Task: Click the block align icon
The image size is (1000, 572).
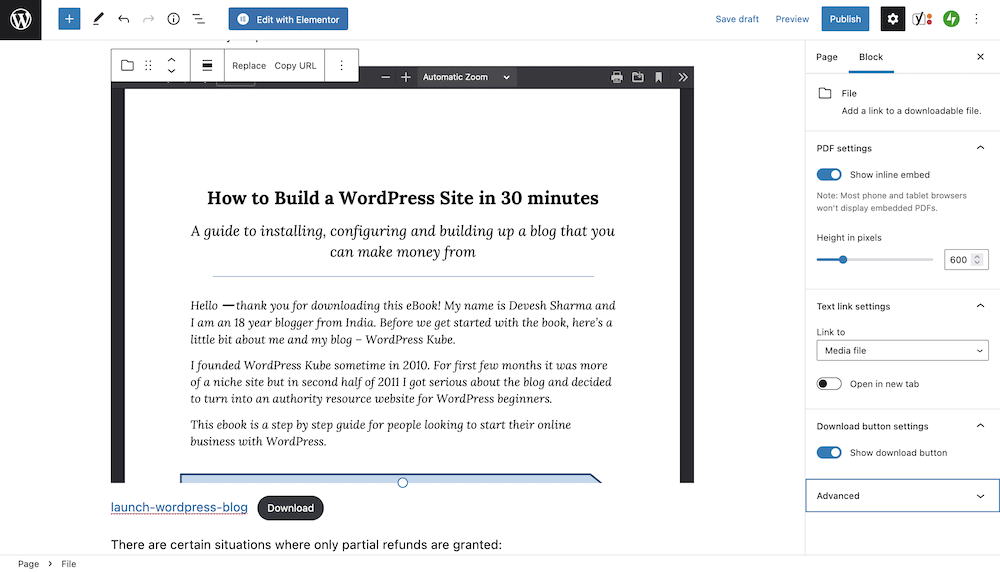Action: point(207,66)
